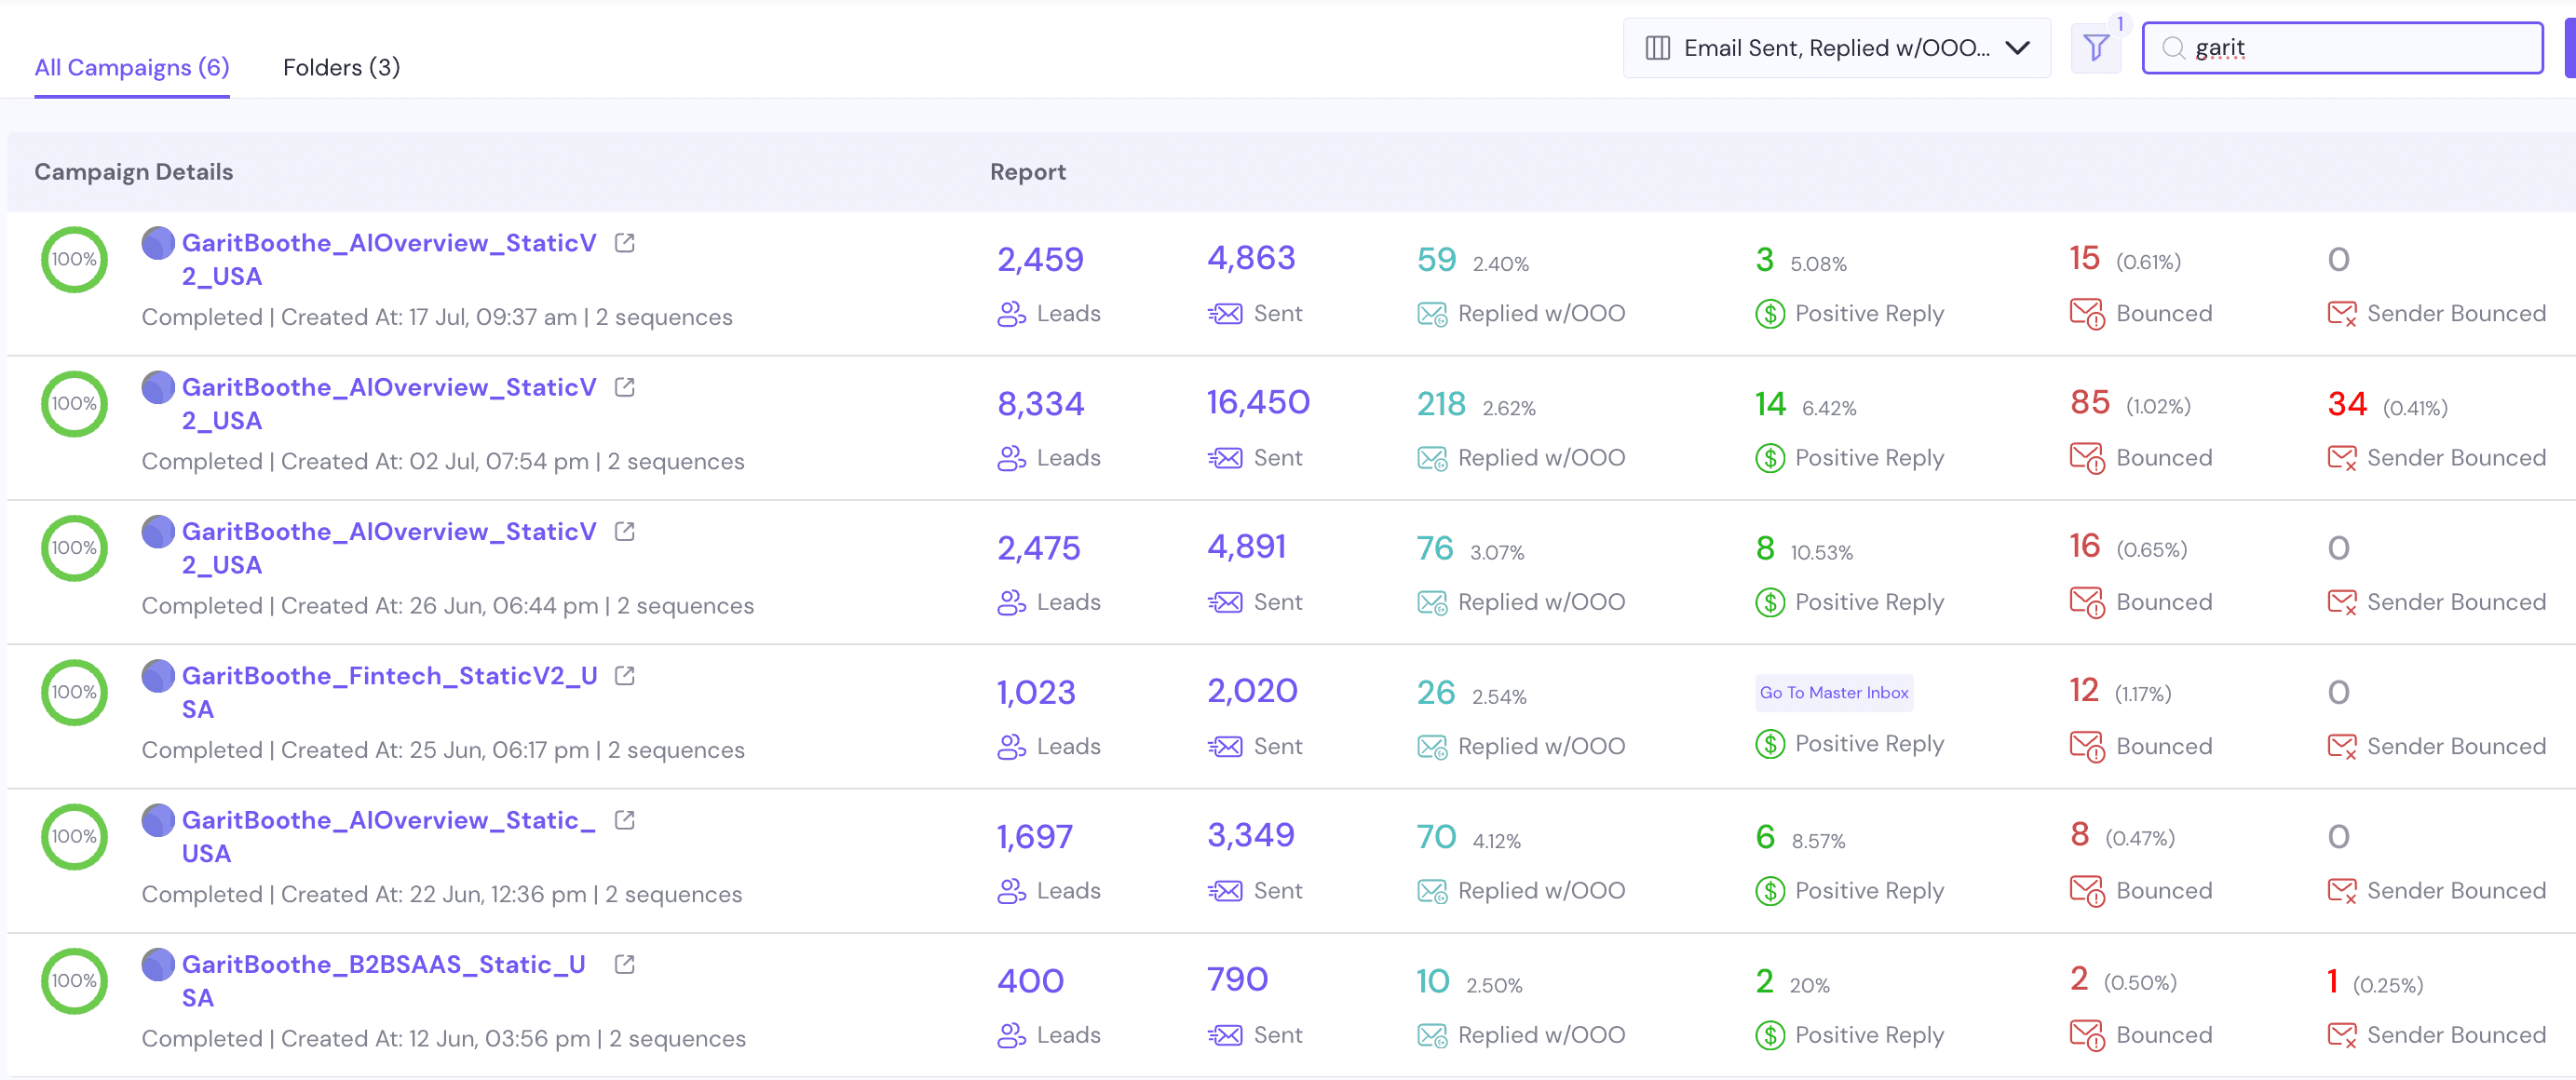Switch to the Folders tab
Image resolution: width=2576 pixels, height=1080 pixels.
342,66
